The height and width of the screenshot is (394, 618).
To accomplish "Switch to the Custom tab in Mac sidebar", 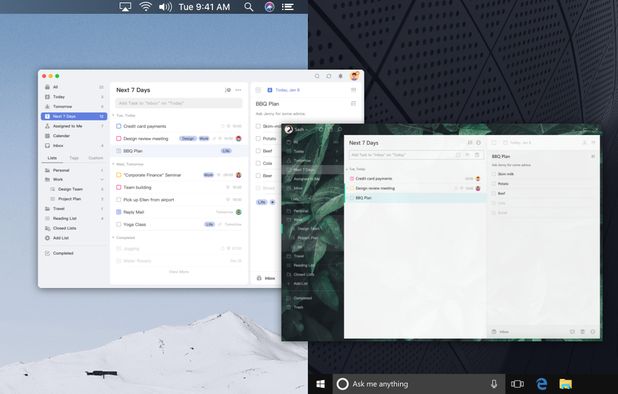I will pyautogui.click(x=95, y=158).
